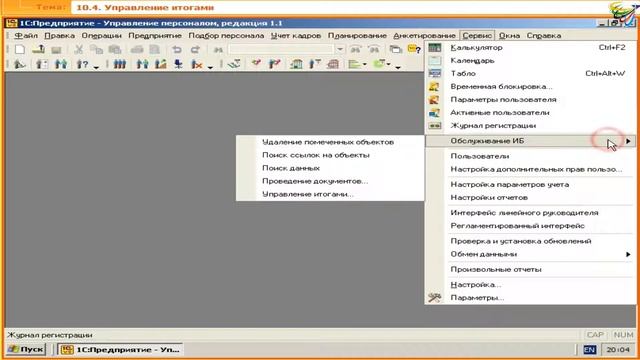This screenshot has height=360, width=640.
Task: Open dropdown arrow beside the green bar-chart icon
Action: [x=364, y=64]
